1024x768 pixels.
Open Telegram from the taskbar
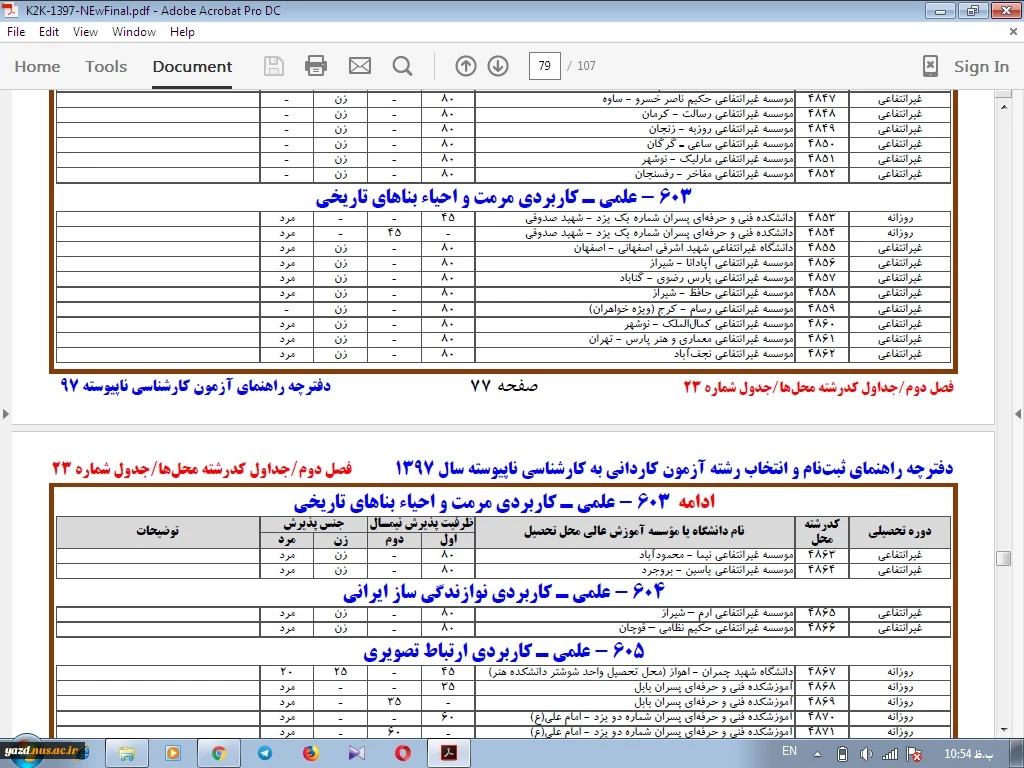[x=264, y=753]
